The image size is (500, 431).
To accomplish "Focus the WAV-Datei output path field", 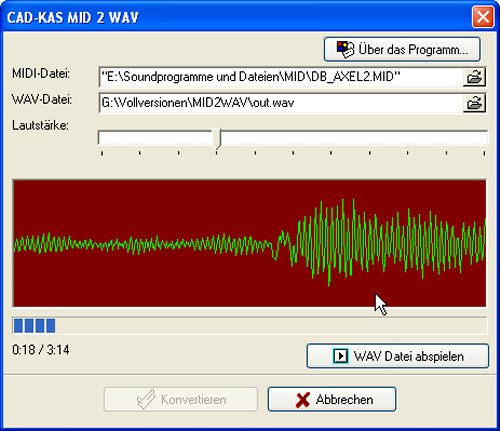I will coord(281,103).
